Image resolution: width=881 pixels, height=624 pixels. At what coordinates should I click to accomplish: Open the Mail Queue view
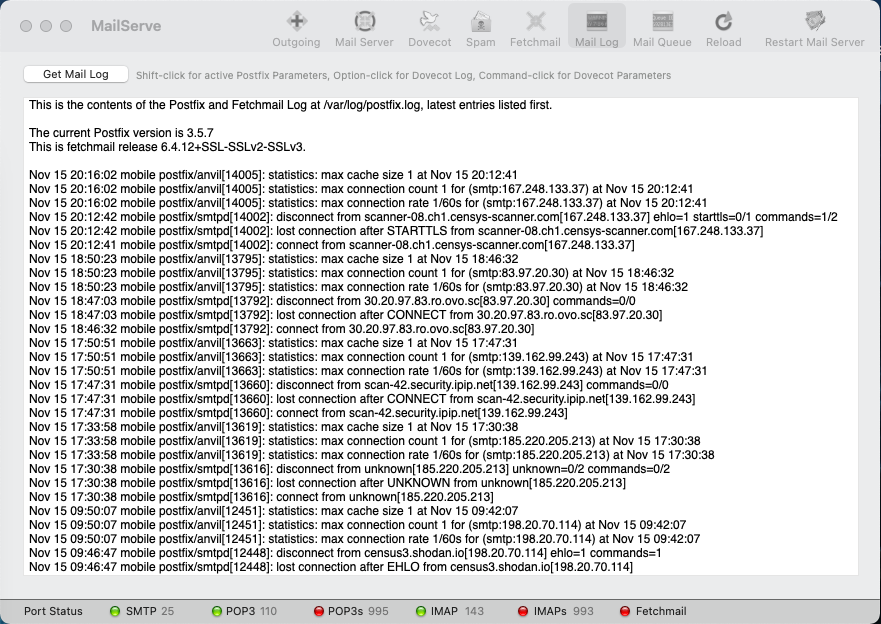(x=662, y=28)
